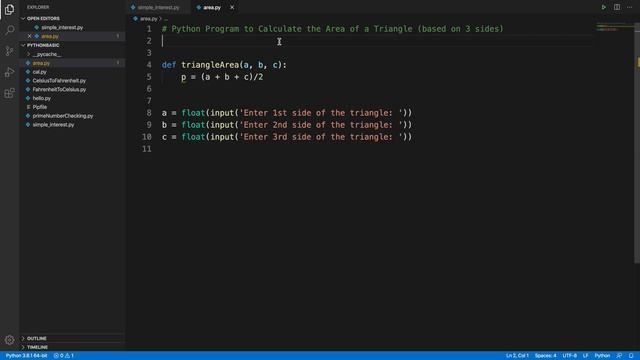This screenshot has width=640, height=360.
Task: Open notifications bell in status bar
Action: coord(631,356)
